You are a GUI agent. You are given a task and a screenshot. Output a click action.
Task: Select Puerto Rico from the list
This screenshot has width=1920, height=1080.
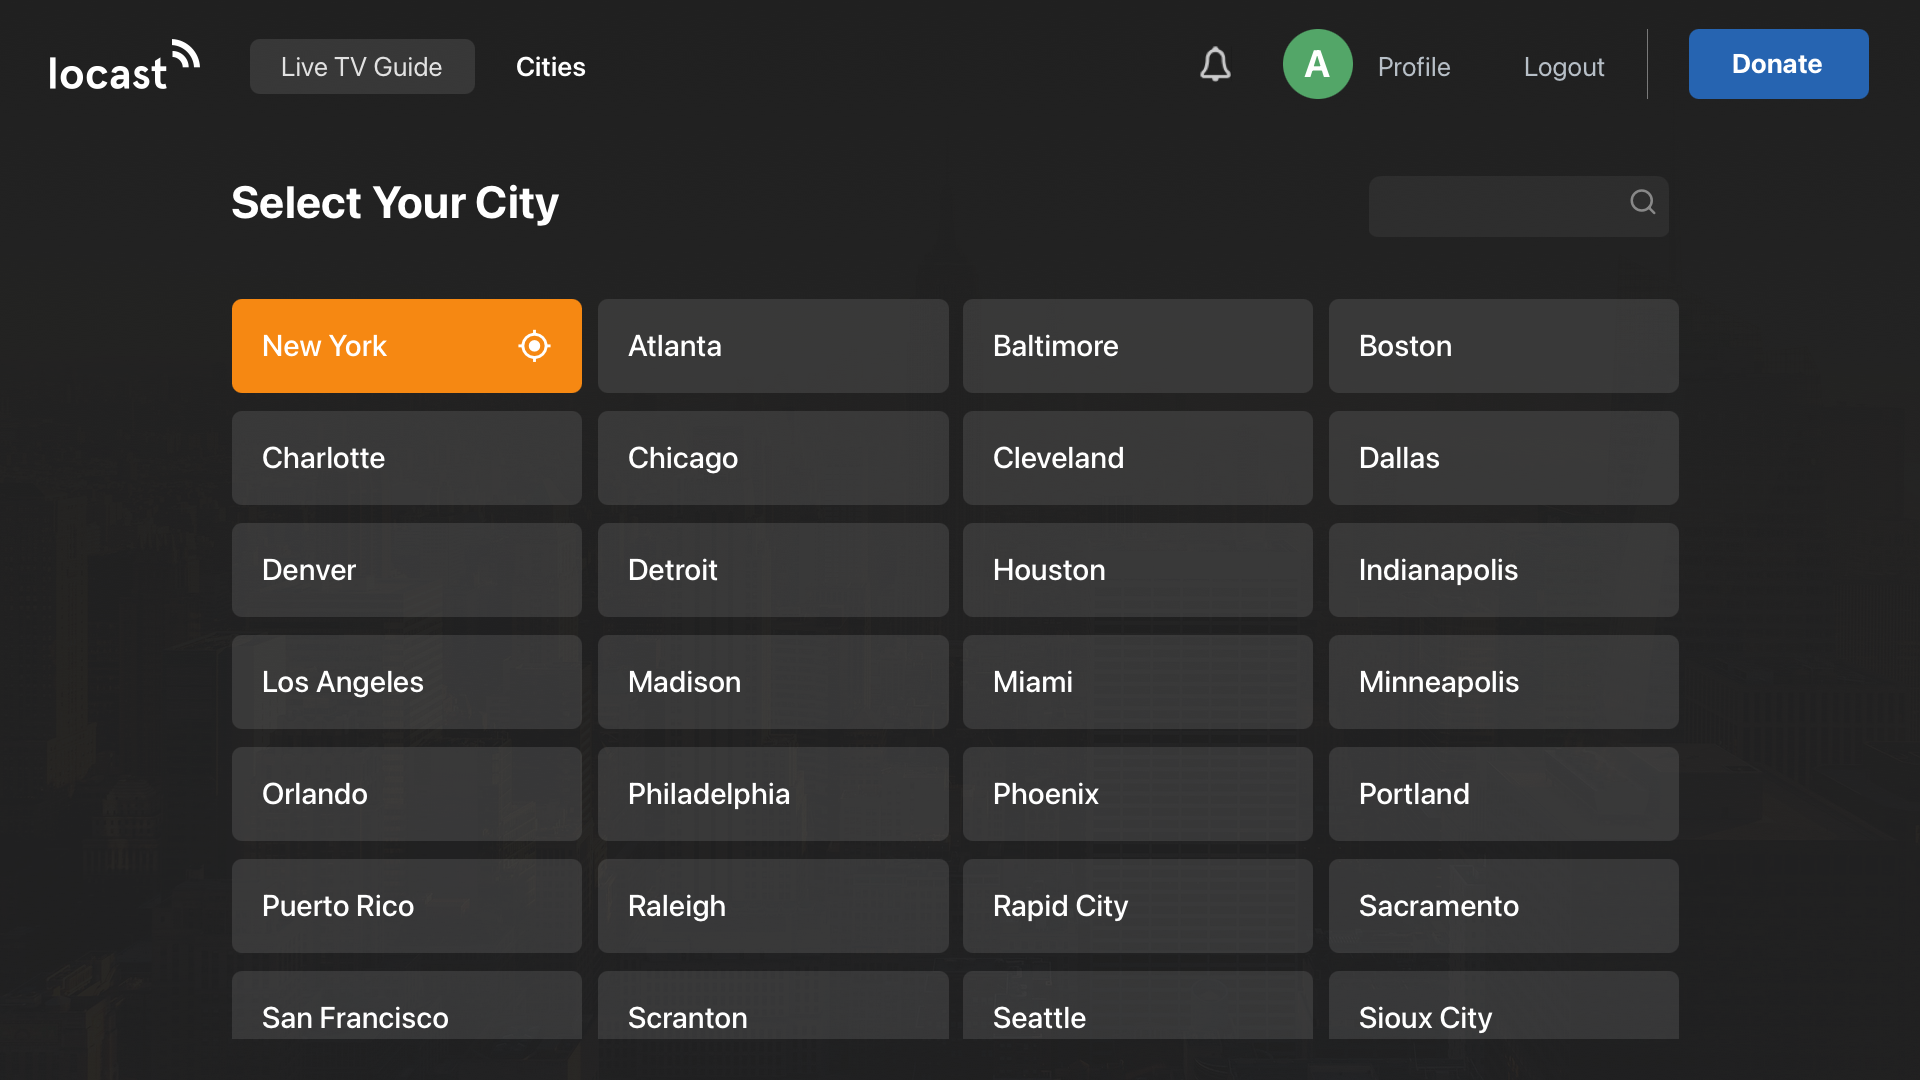[x=406, y=906]
